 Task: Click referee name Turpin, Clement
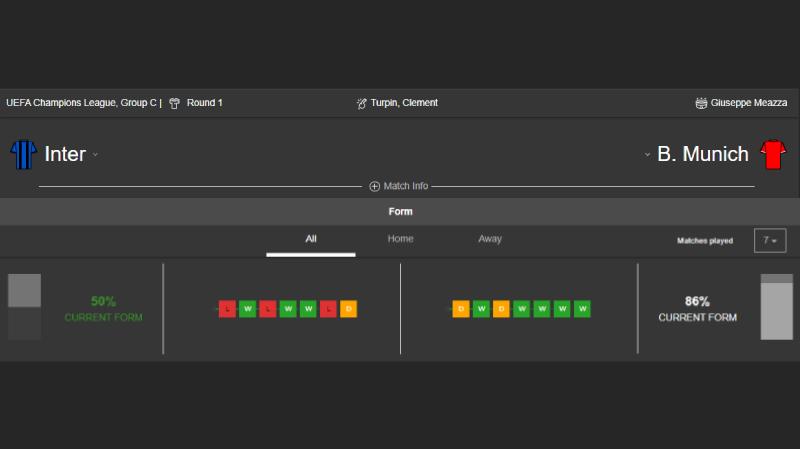click(x=404, y=103)
